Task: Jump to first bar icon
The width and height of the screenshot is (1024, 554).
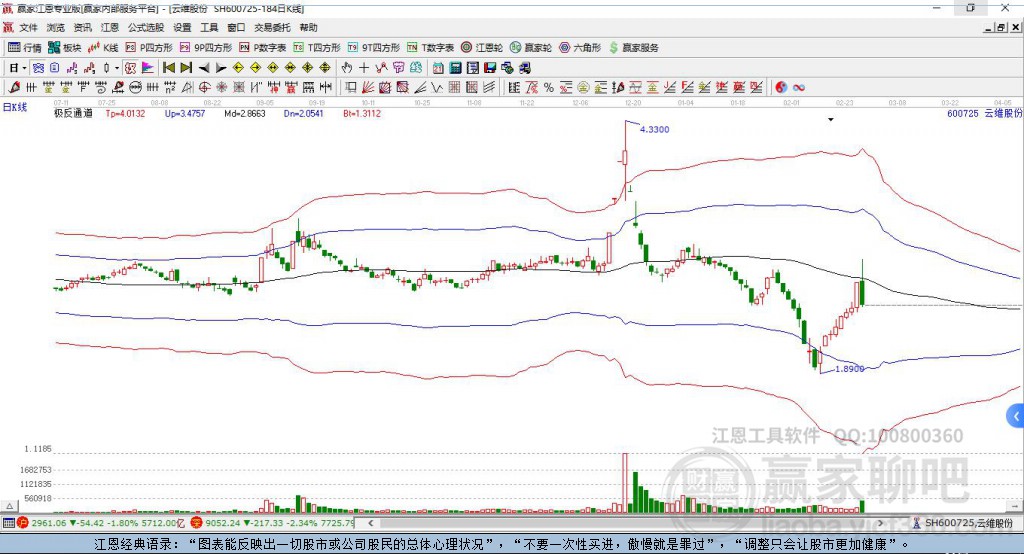Action: pos(168,68)
